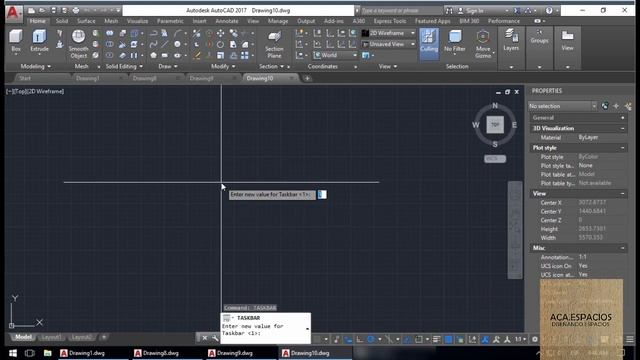The image size is (640, 360).
Task: Select the Move Gizmo tool
Action: tap(483, 44)
